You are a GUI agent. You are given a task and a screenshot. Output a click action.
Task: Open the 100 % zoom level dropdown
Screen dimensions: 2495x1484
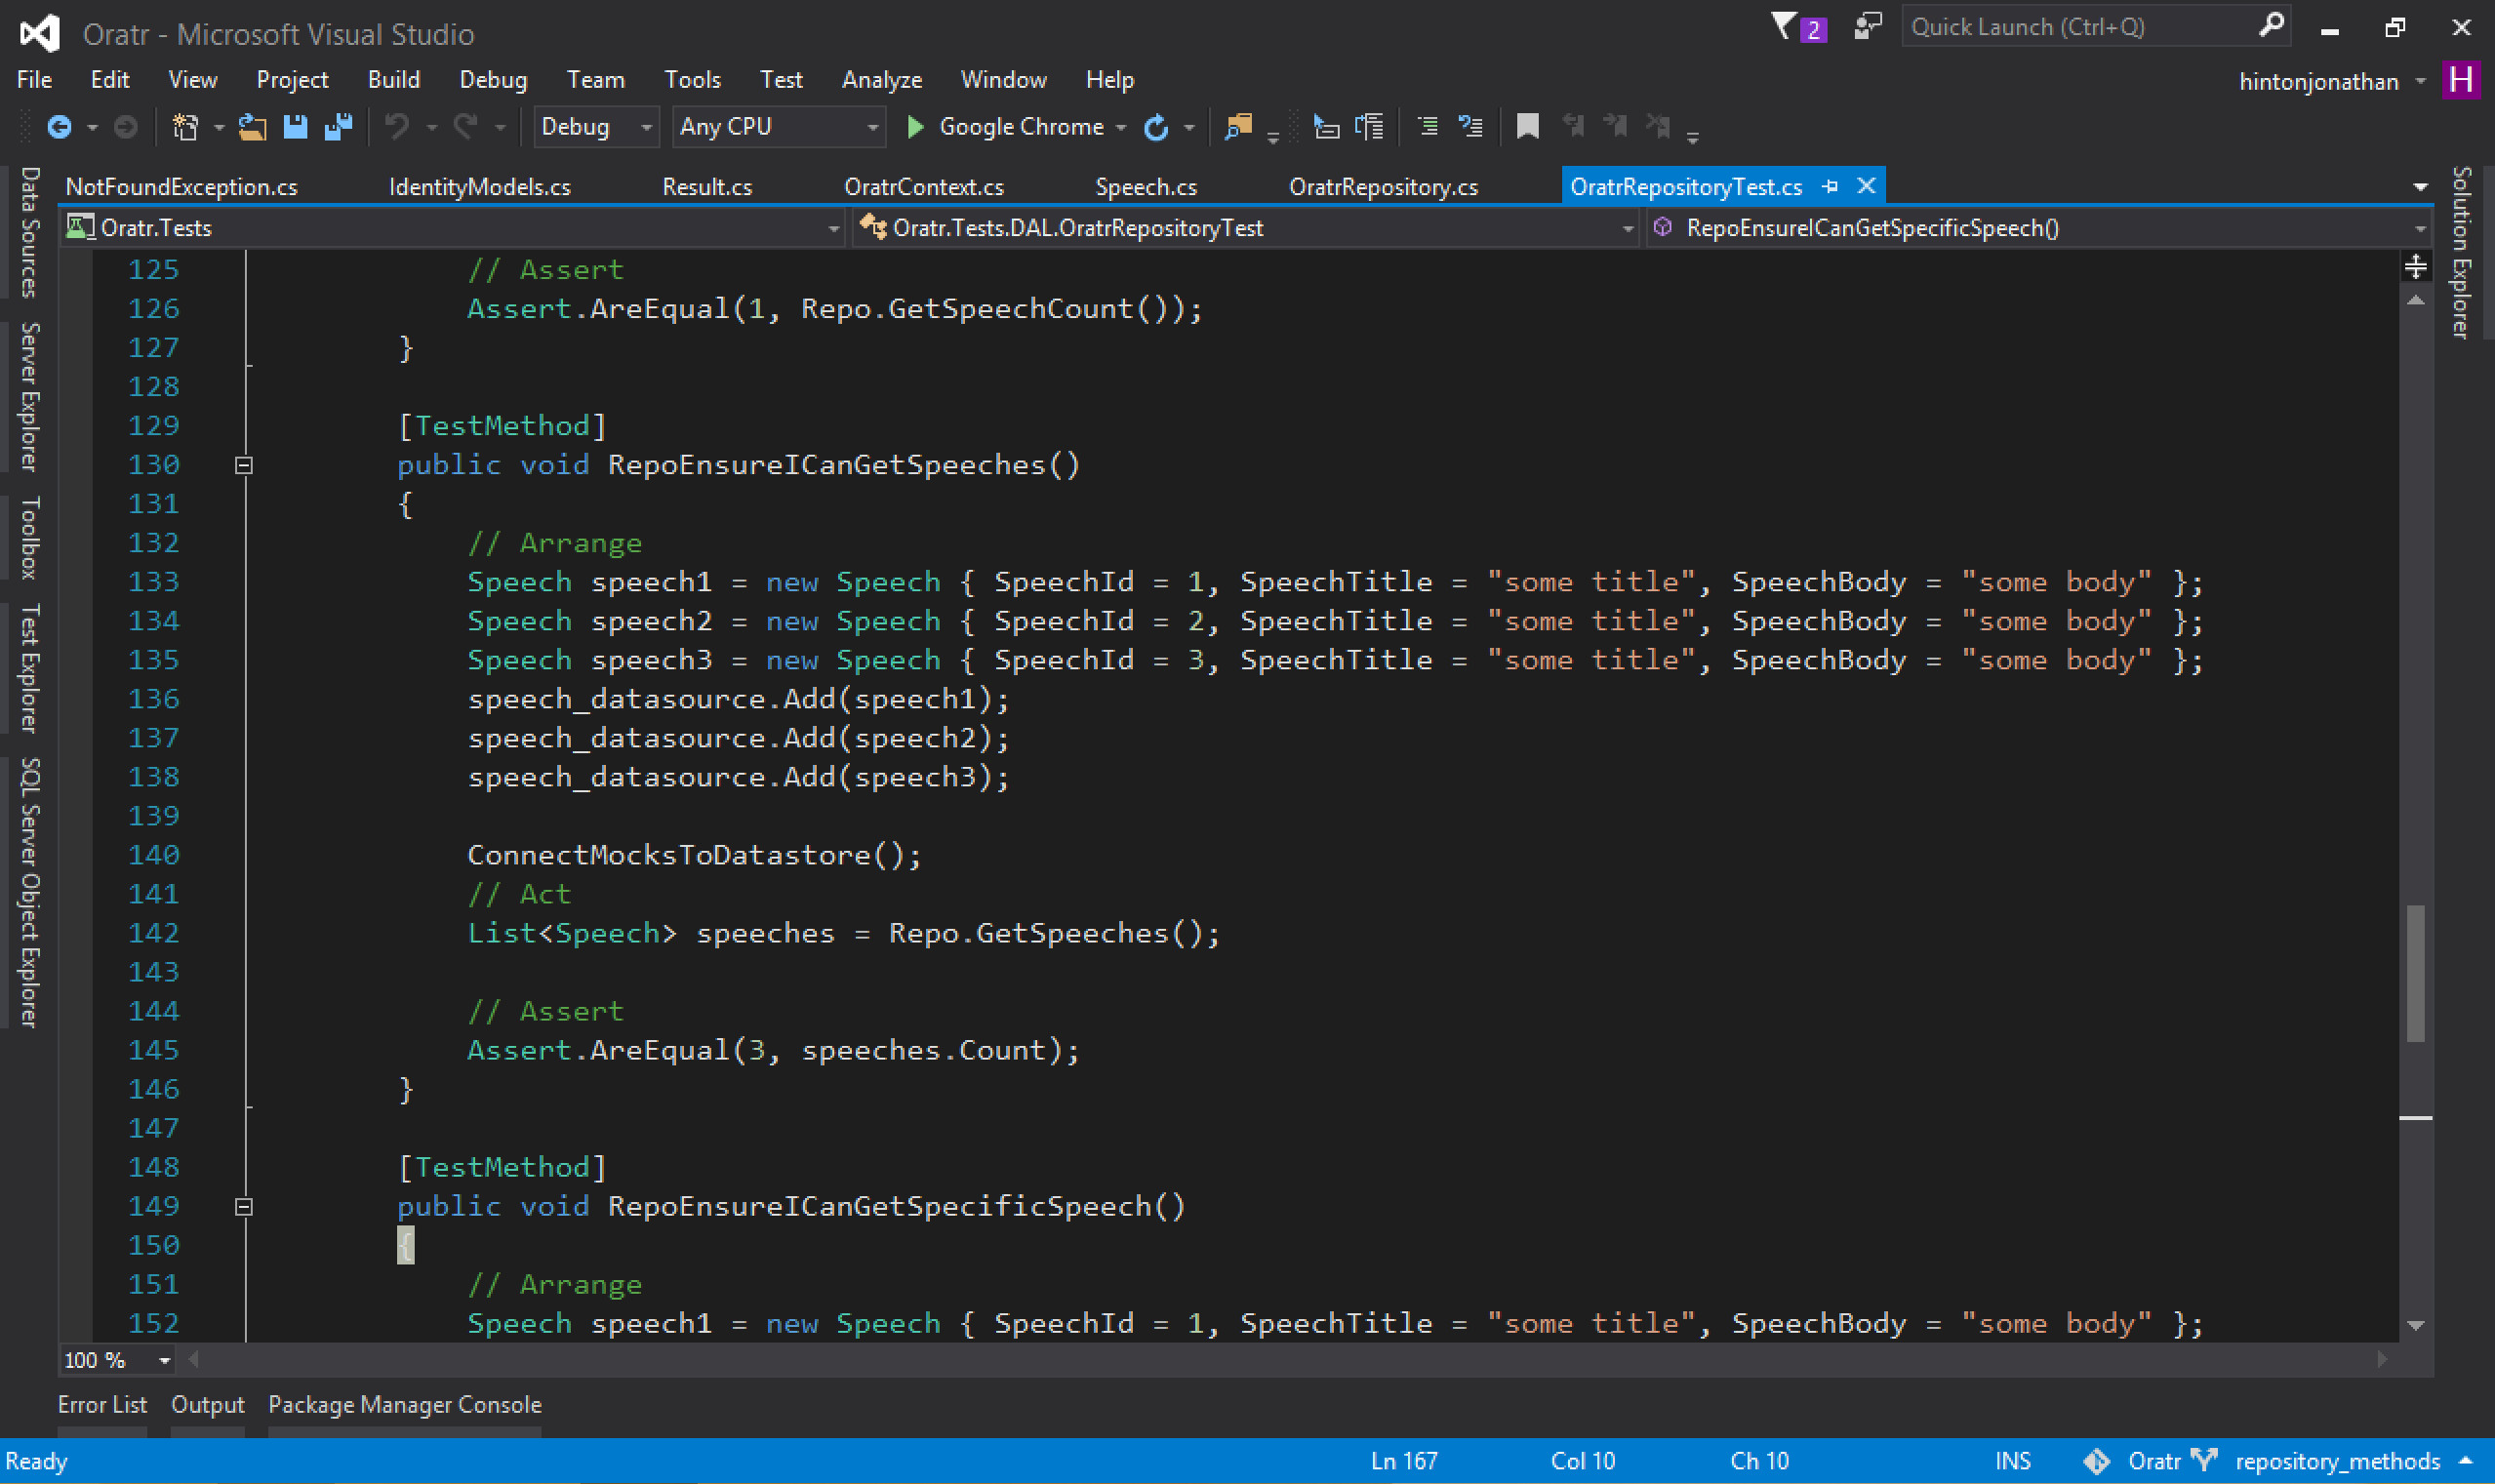click(x=117, y=1360)
